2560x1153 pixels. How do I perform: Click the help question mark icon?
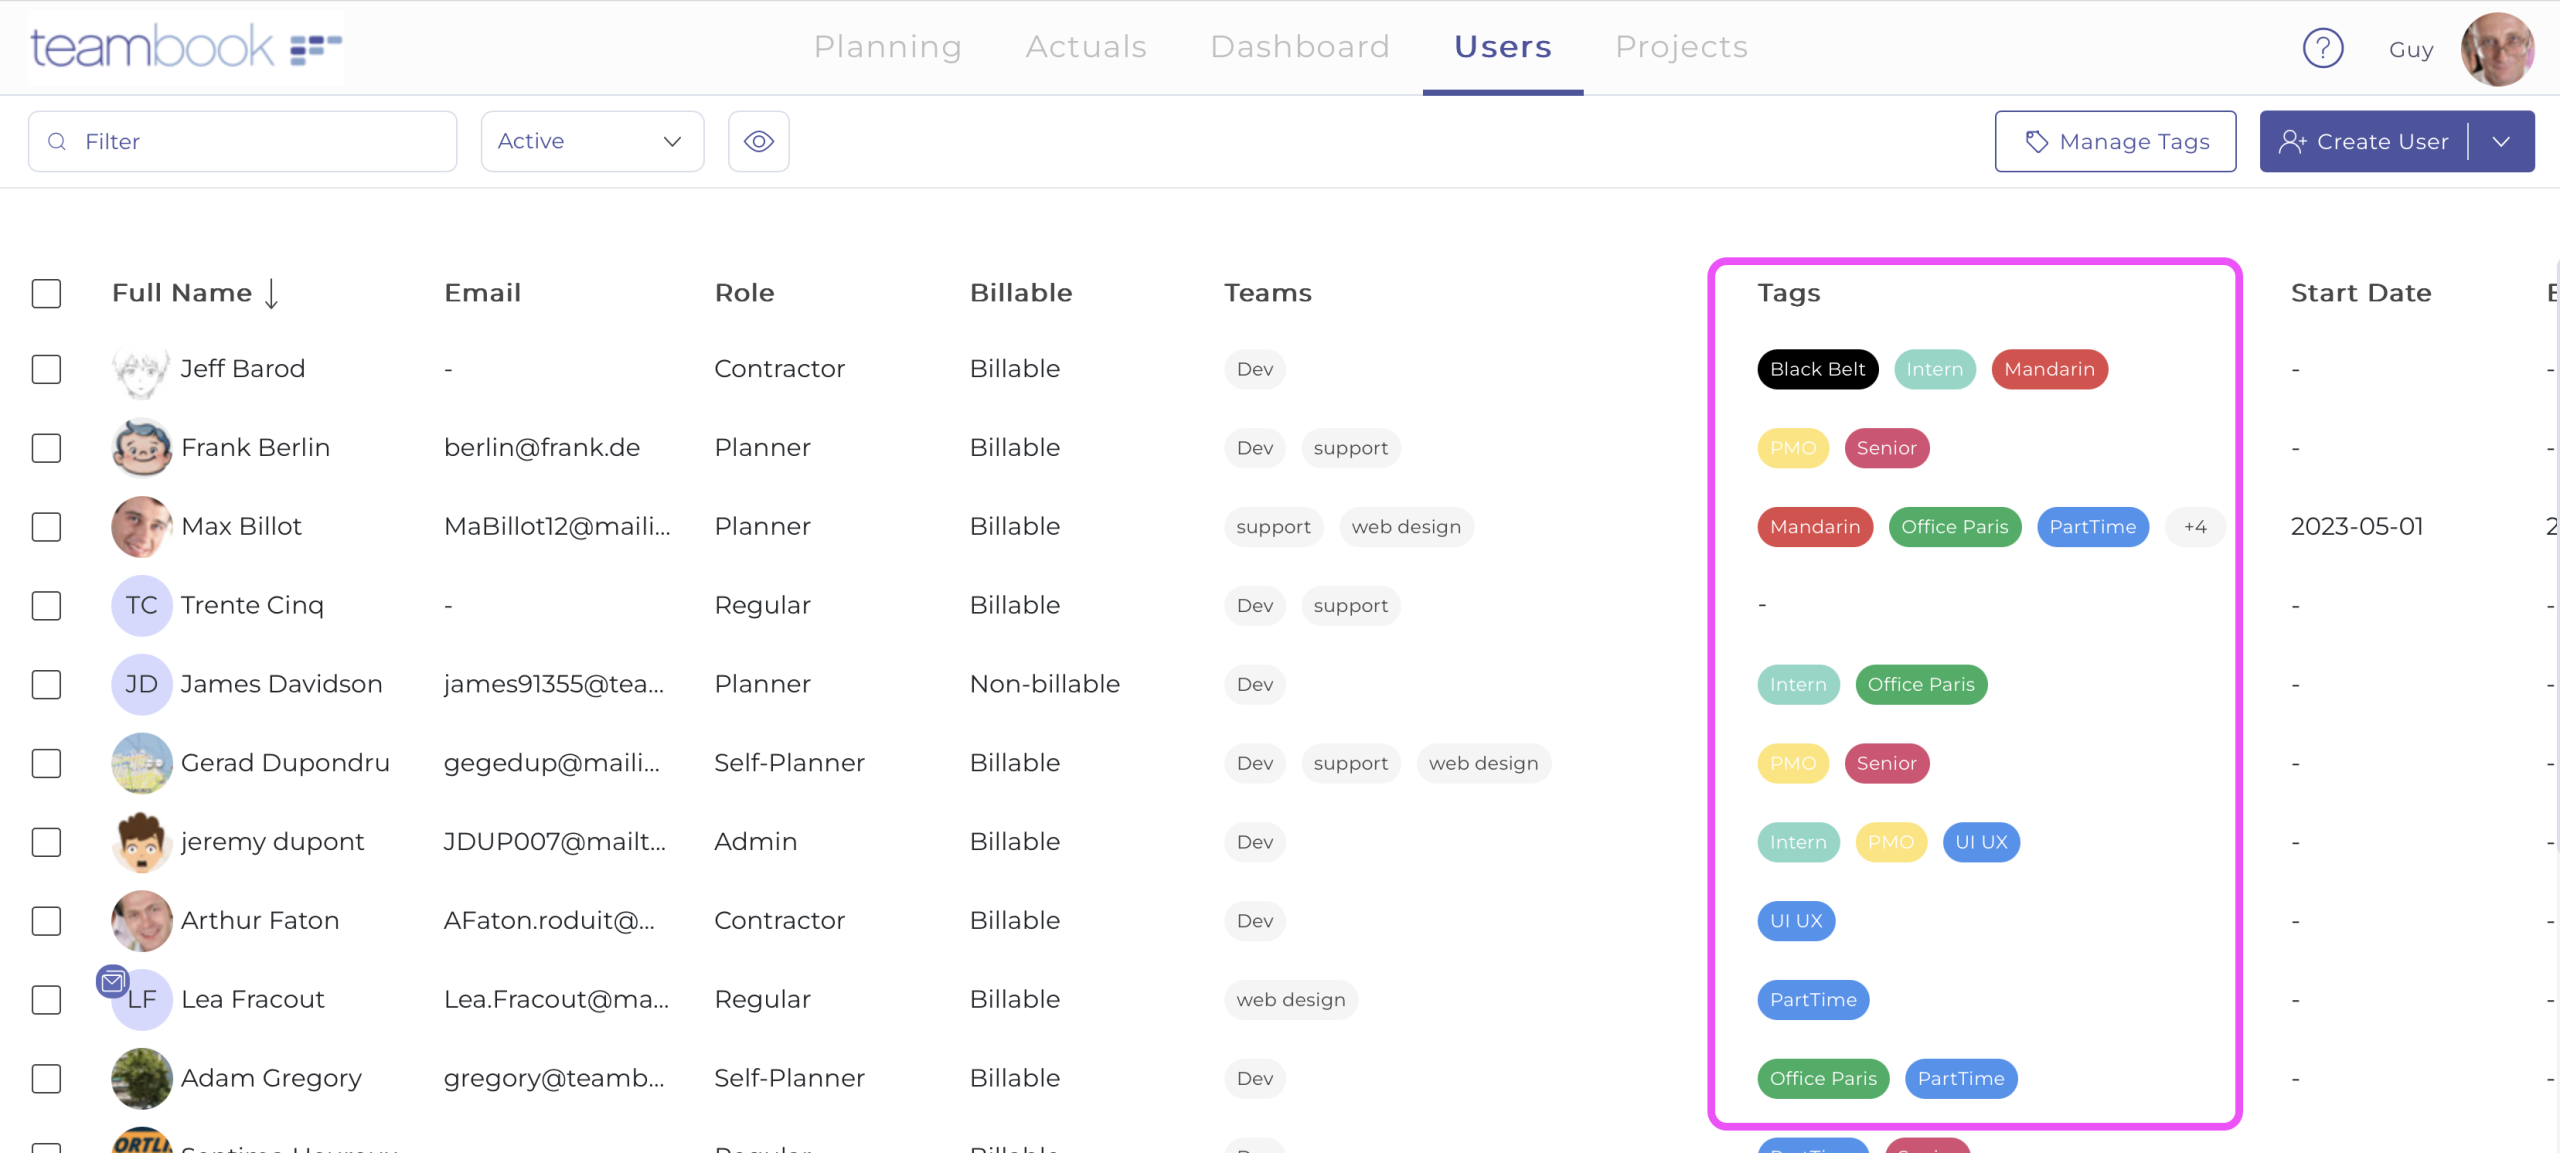pos(2322,48)
